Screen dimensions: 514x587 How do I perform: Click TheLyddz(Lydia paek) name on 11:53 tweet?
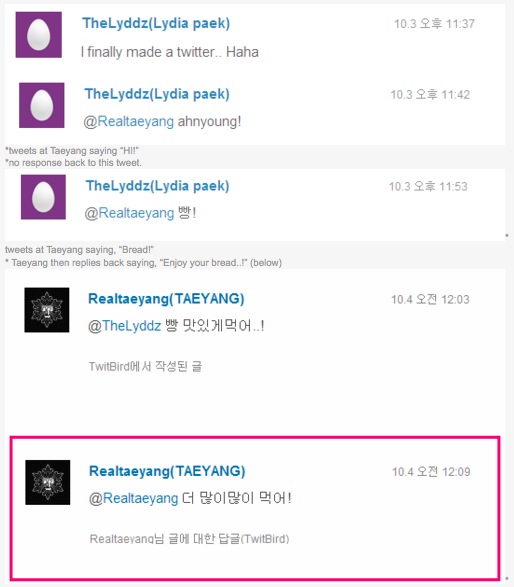tap(158, 186)
